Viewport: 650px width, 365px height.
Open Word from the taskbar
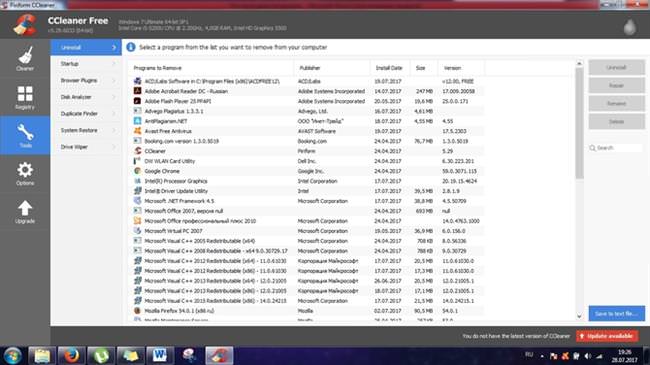160,355
